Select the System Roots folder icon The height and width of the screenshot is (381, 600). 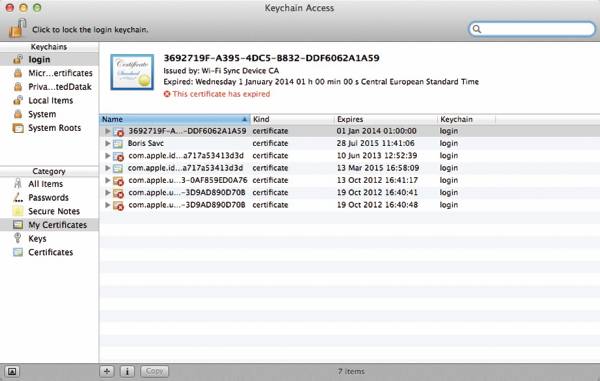18,128
